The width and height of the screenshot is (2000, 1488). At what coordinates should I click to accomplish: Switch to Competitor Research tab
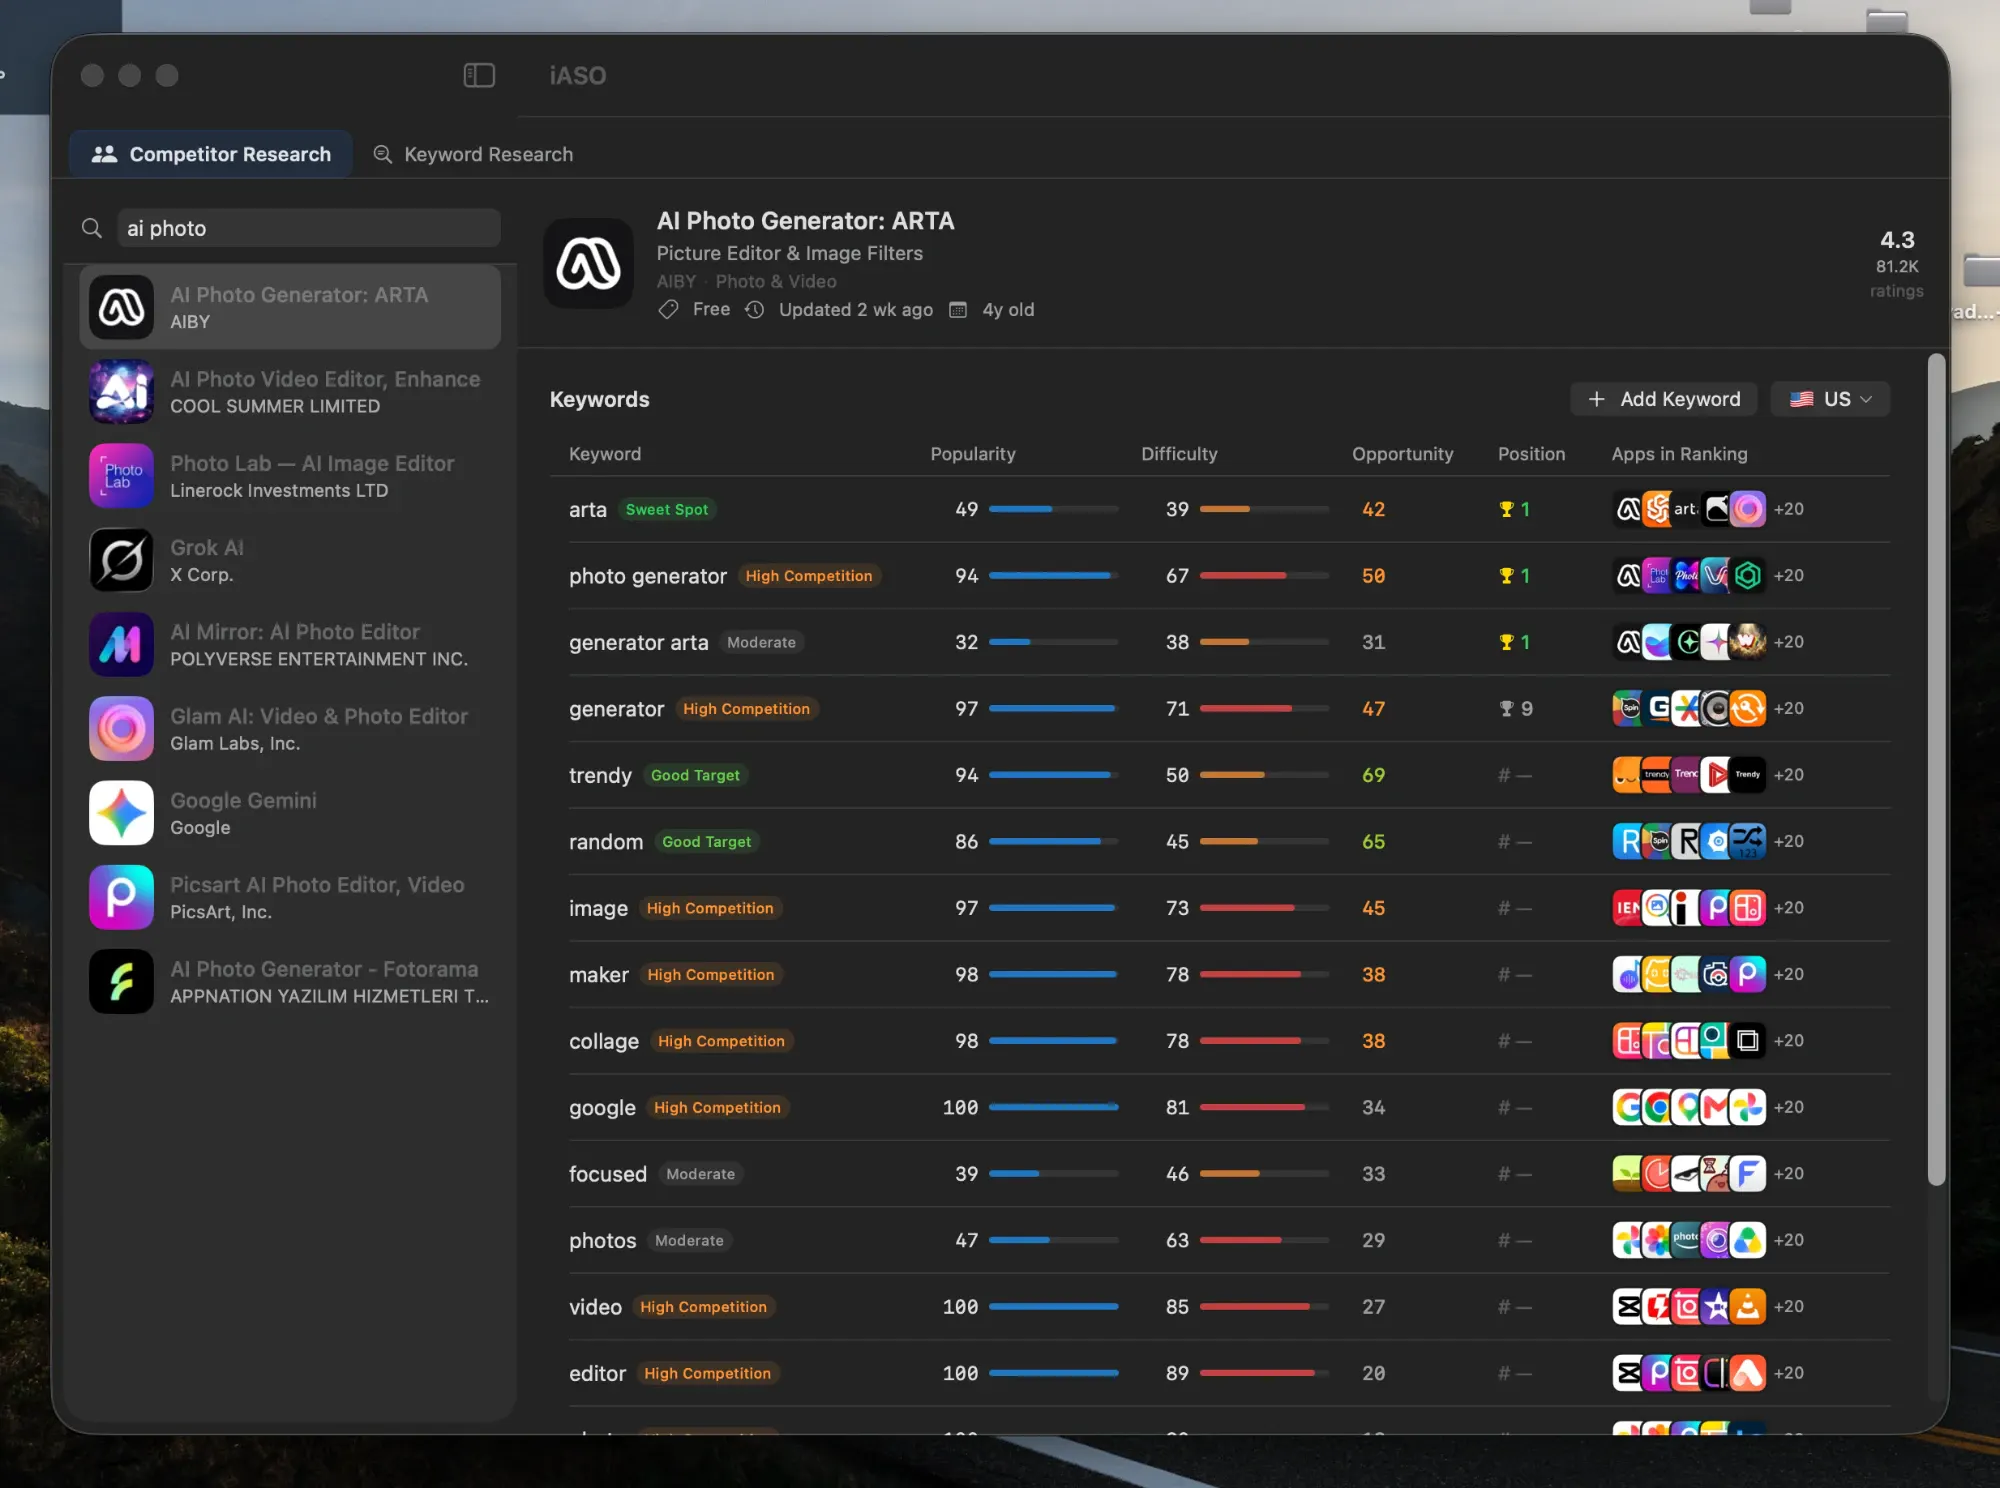[211, 154]
